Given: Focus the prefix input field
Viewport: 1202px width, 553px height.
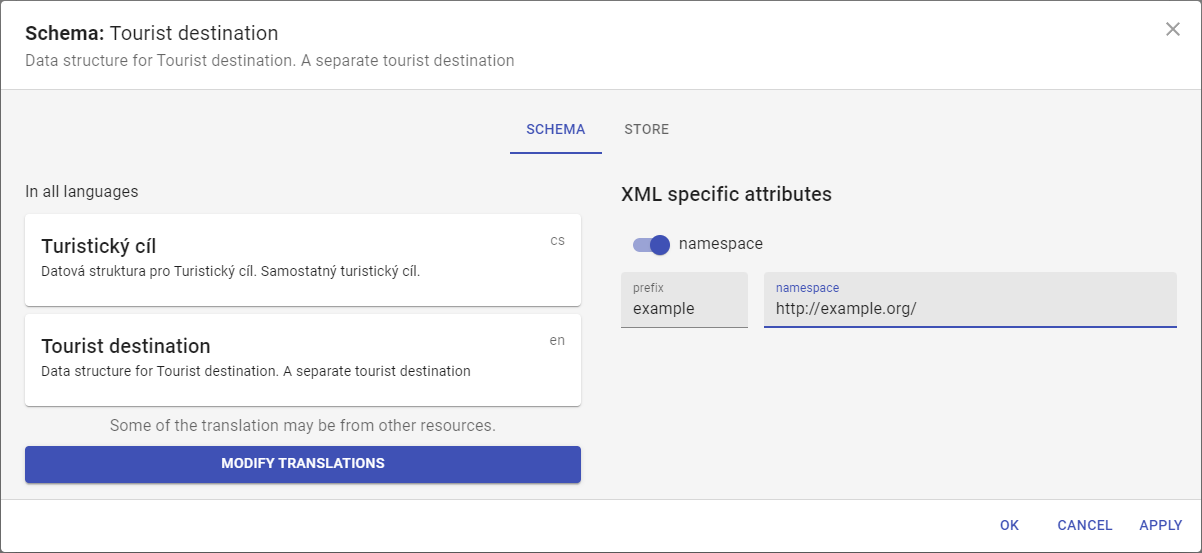Looking at the screenshot, I should pos(684,309).
